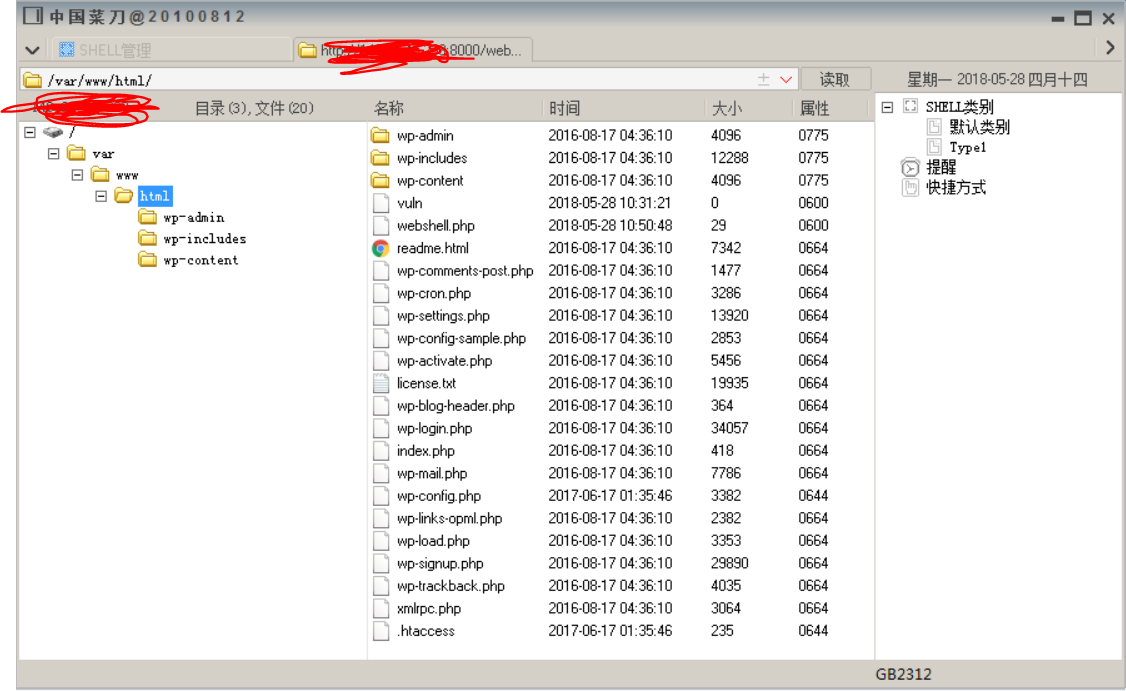Select 默认类别 in the category tree
The height and width of the screenshot is (691, 1126).
(980, 127)
